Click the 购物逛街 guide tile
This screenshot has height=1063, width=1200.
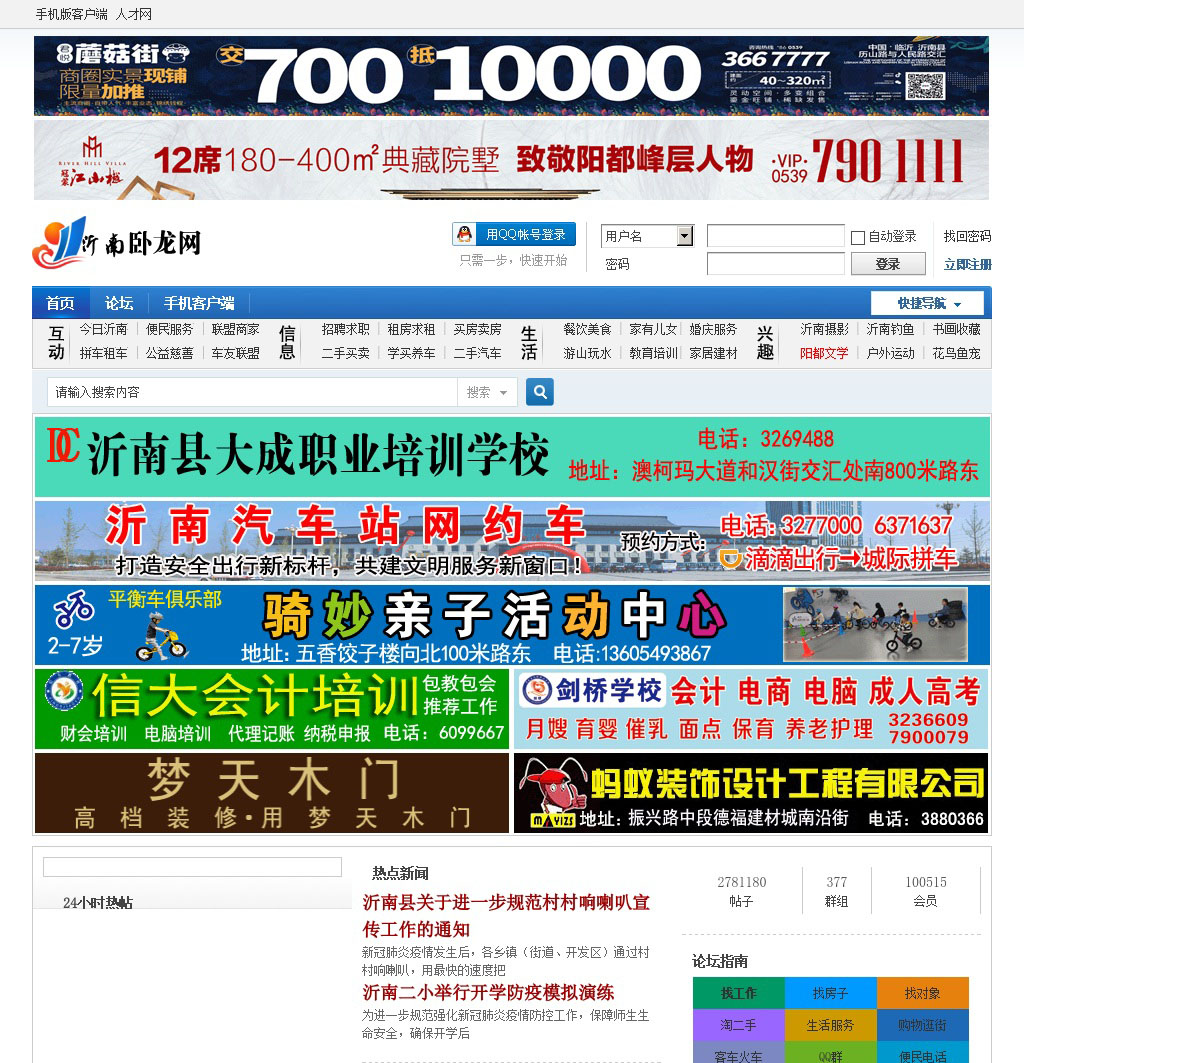pos(923,1025)
